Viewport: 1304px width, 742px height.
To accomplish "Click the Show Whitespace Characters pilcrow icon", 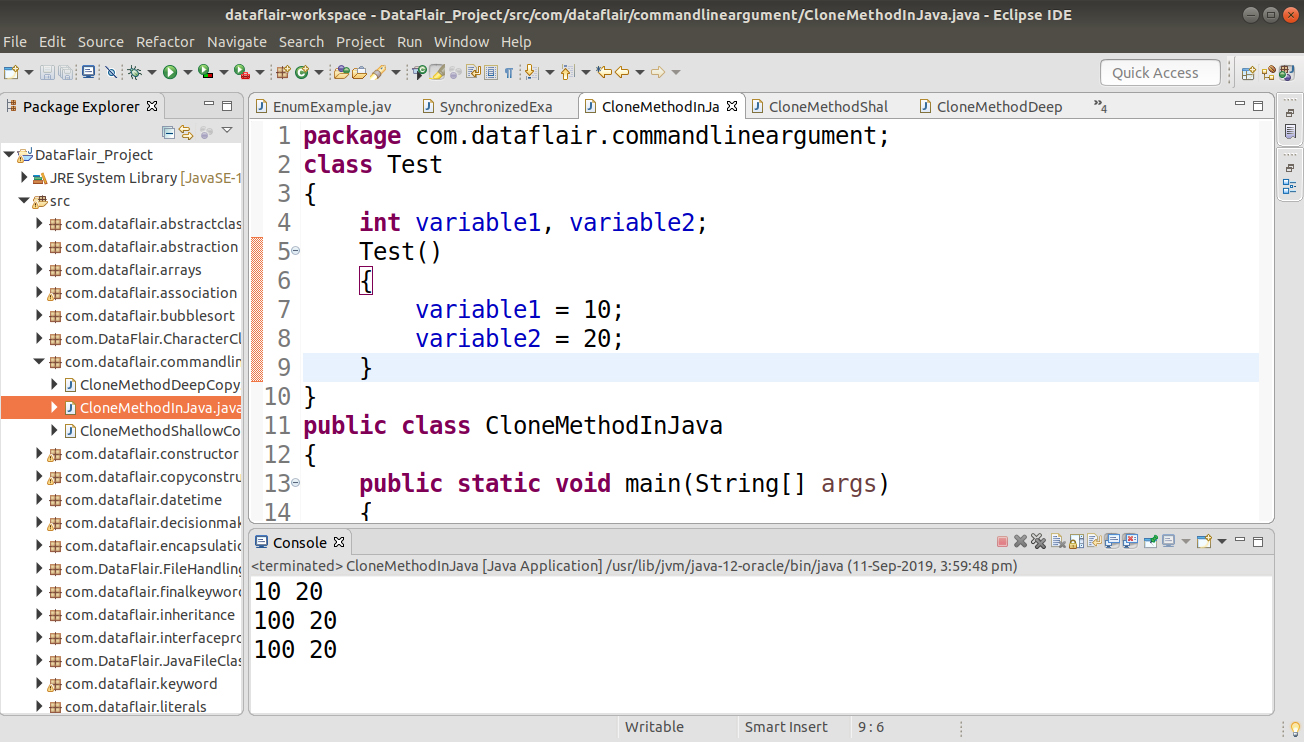I will point(509,72).
